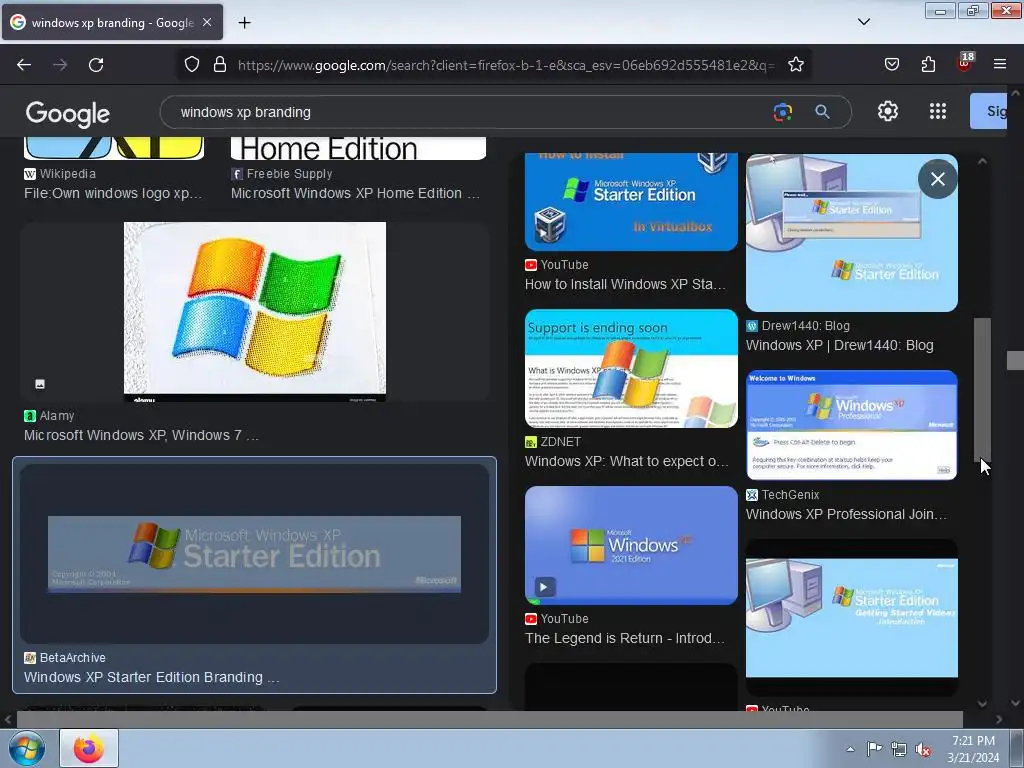Image resolution: width=1024 pixels, height=768 pixels.
Task: Go back with the browser back arrow
Action: point(24,65)
